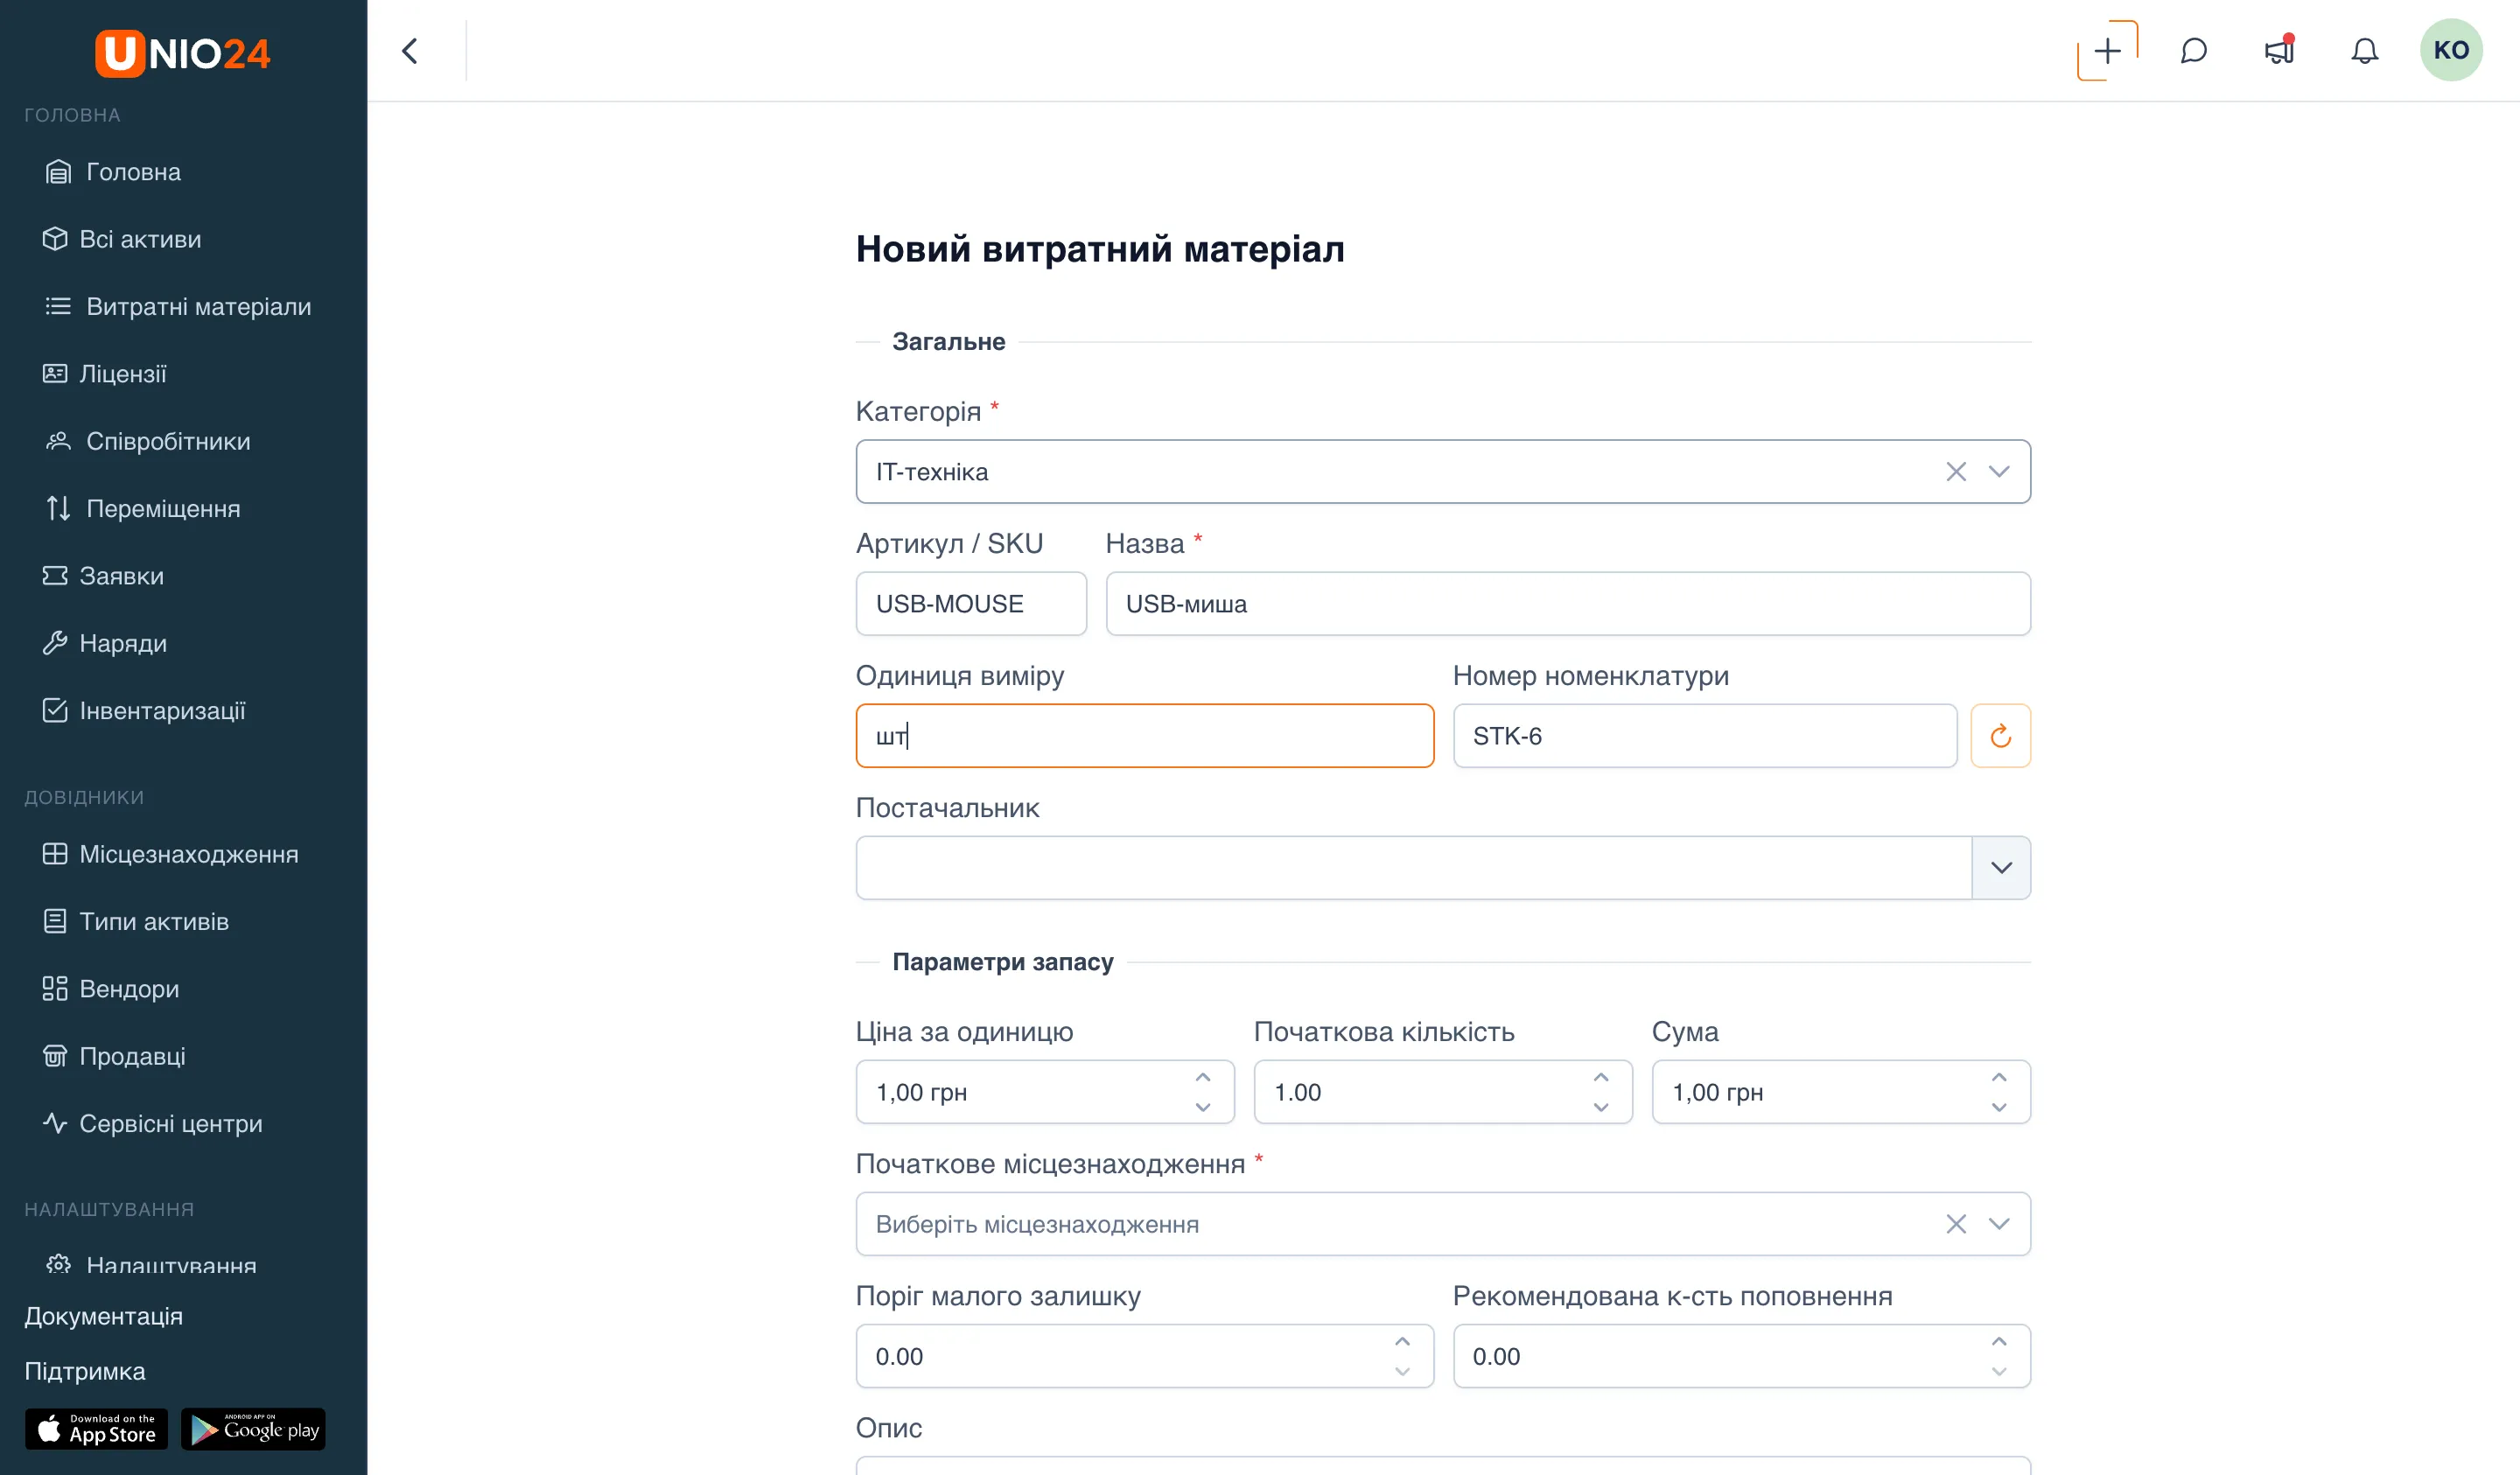Expand the Постачальник dropdown arrow

point(2001,868)
